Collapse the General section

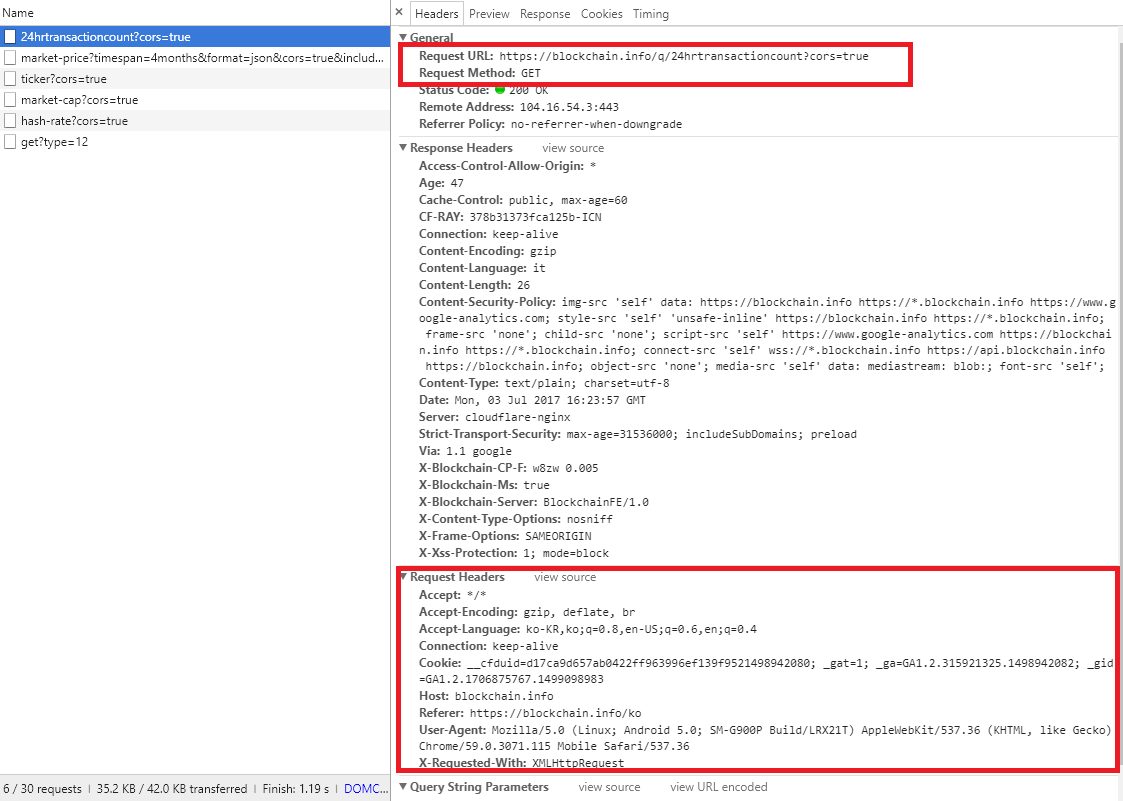(x=403, y=37)
